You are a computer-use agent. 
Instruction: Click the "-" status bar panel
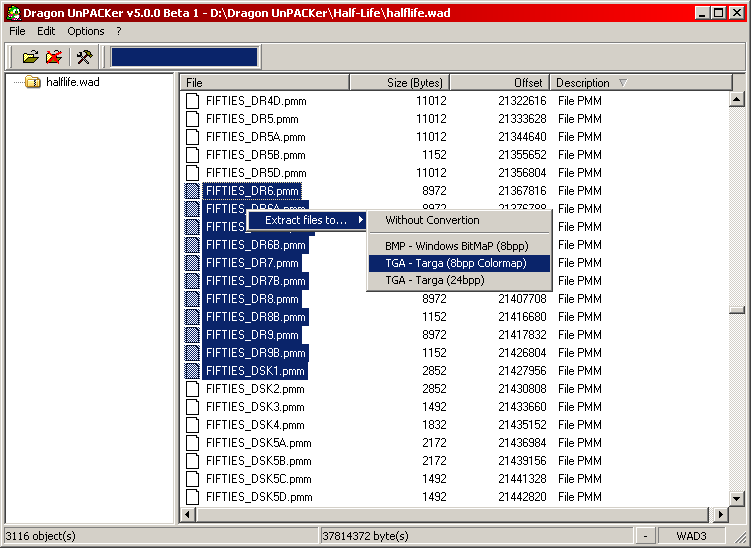pos(646,536)
